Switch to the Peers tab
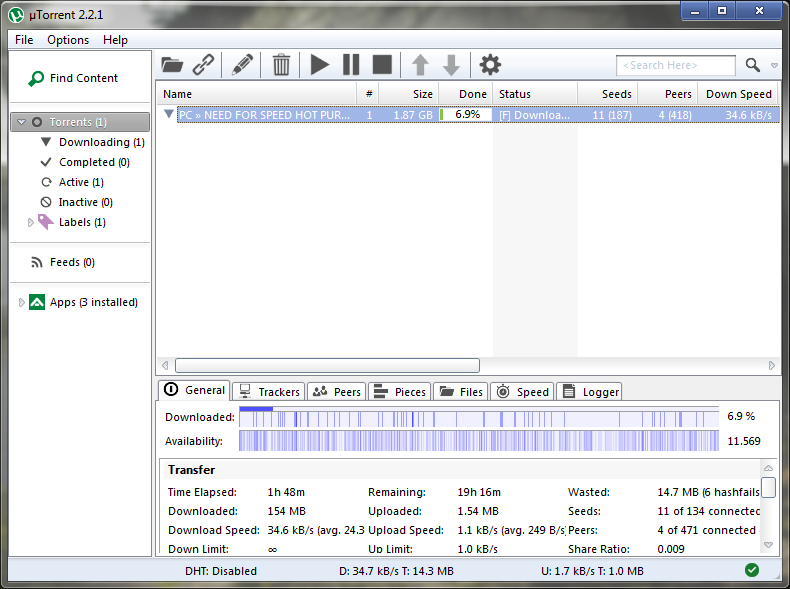This screenshot has width=790, height=589. tap(337, 392)
